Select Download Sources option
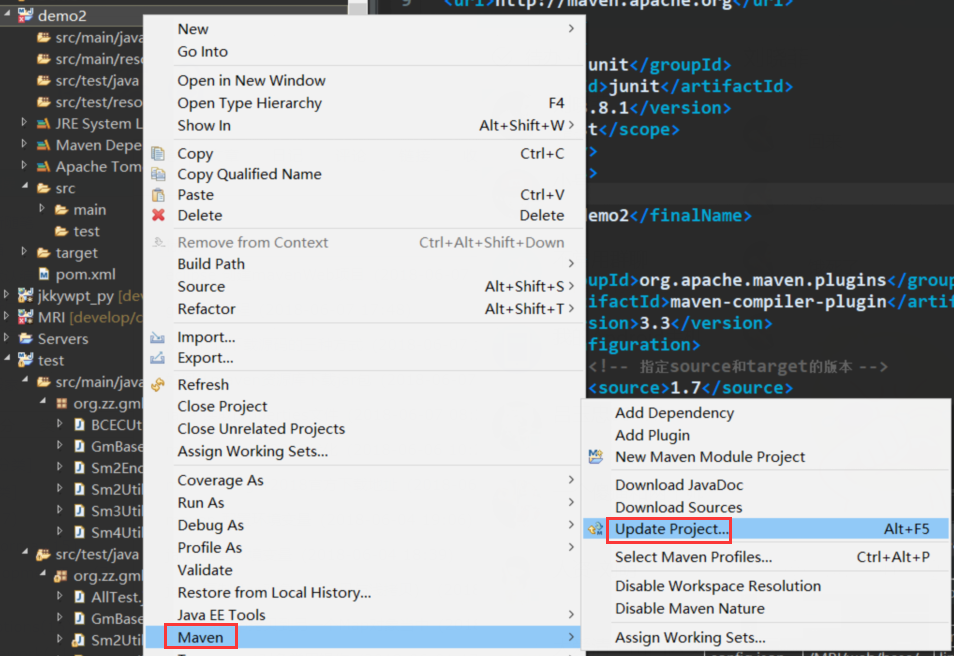 click(678, 507)
